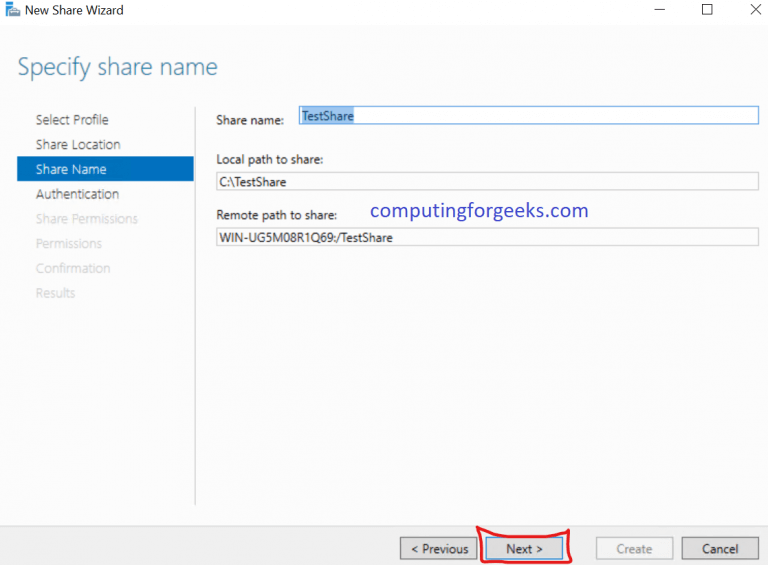
Task: Open the Share Location step
Action: pyautogui.click(x=78, y=145)
